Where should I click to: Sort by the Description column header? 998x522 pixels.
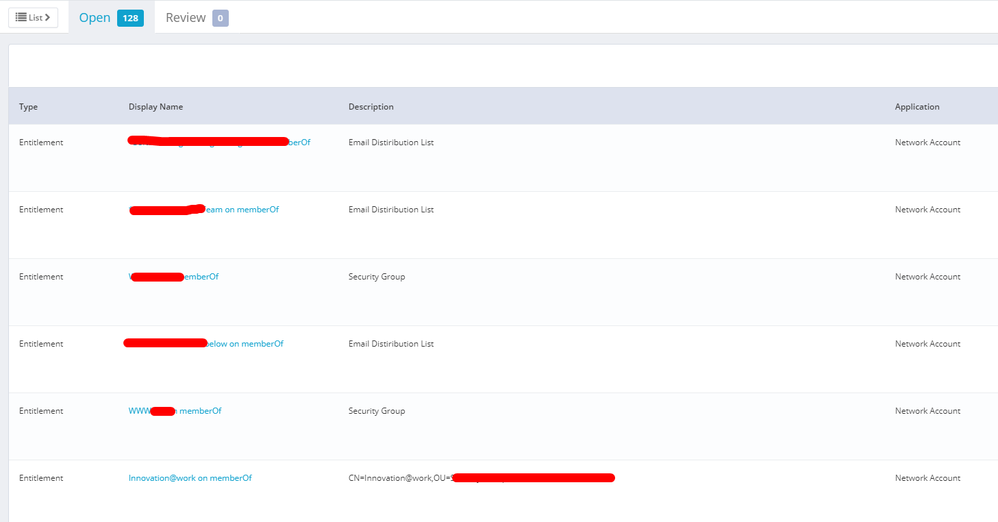[x=371, y=107]
